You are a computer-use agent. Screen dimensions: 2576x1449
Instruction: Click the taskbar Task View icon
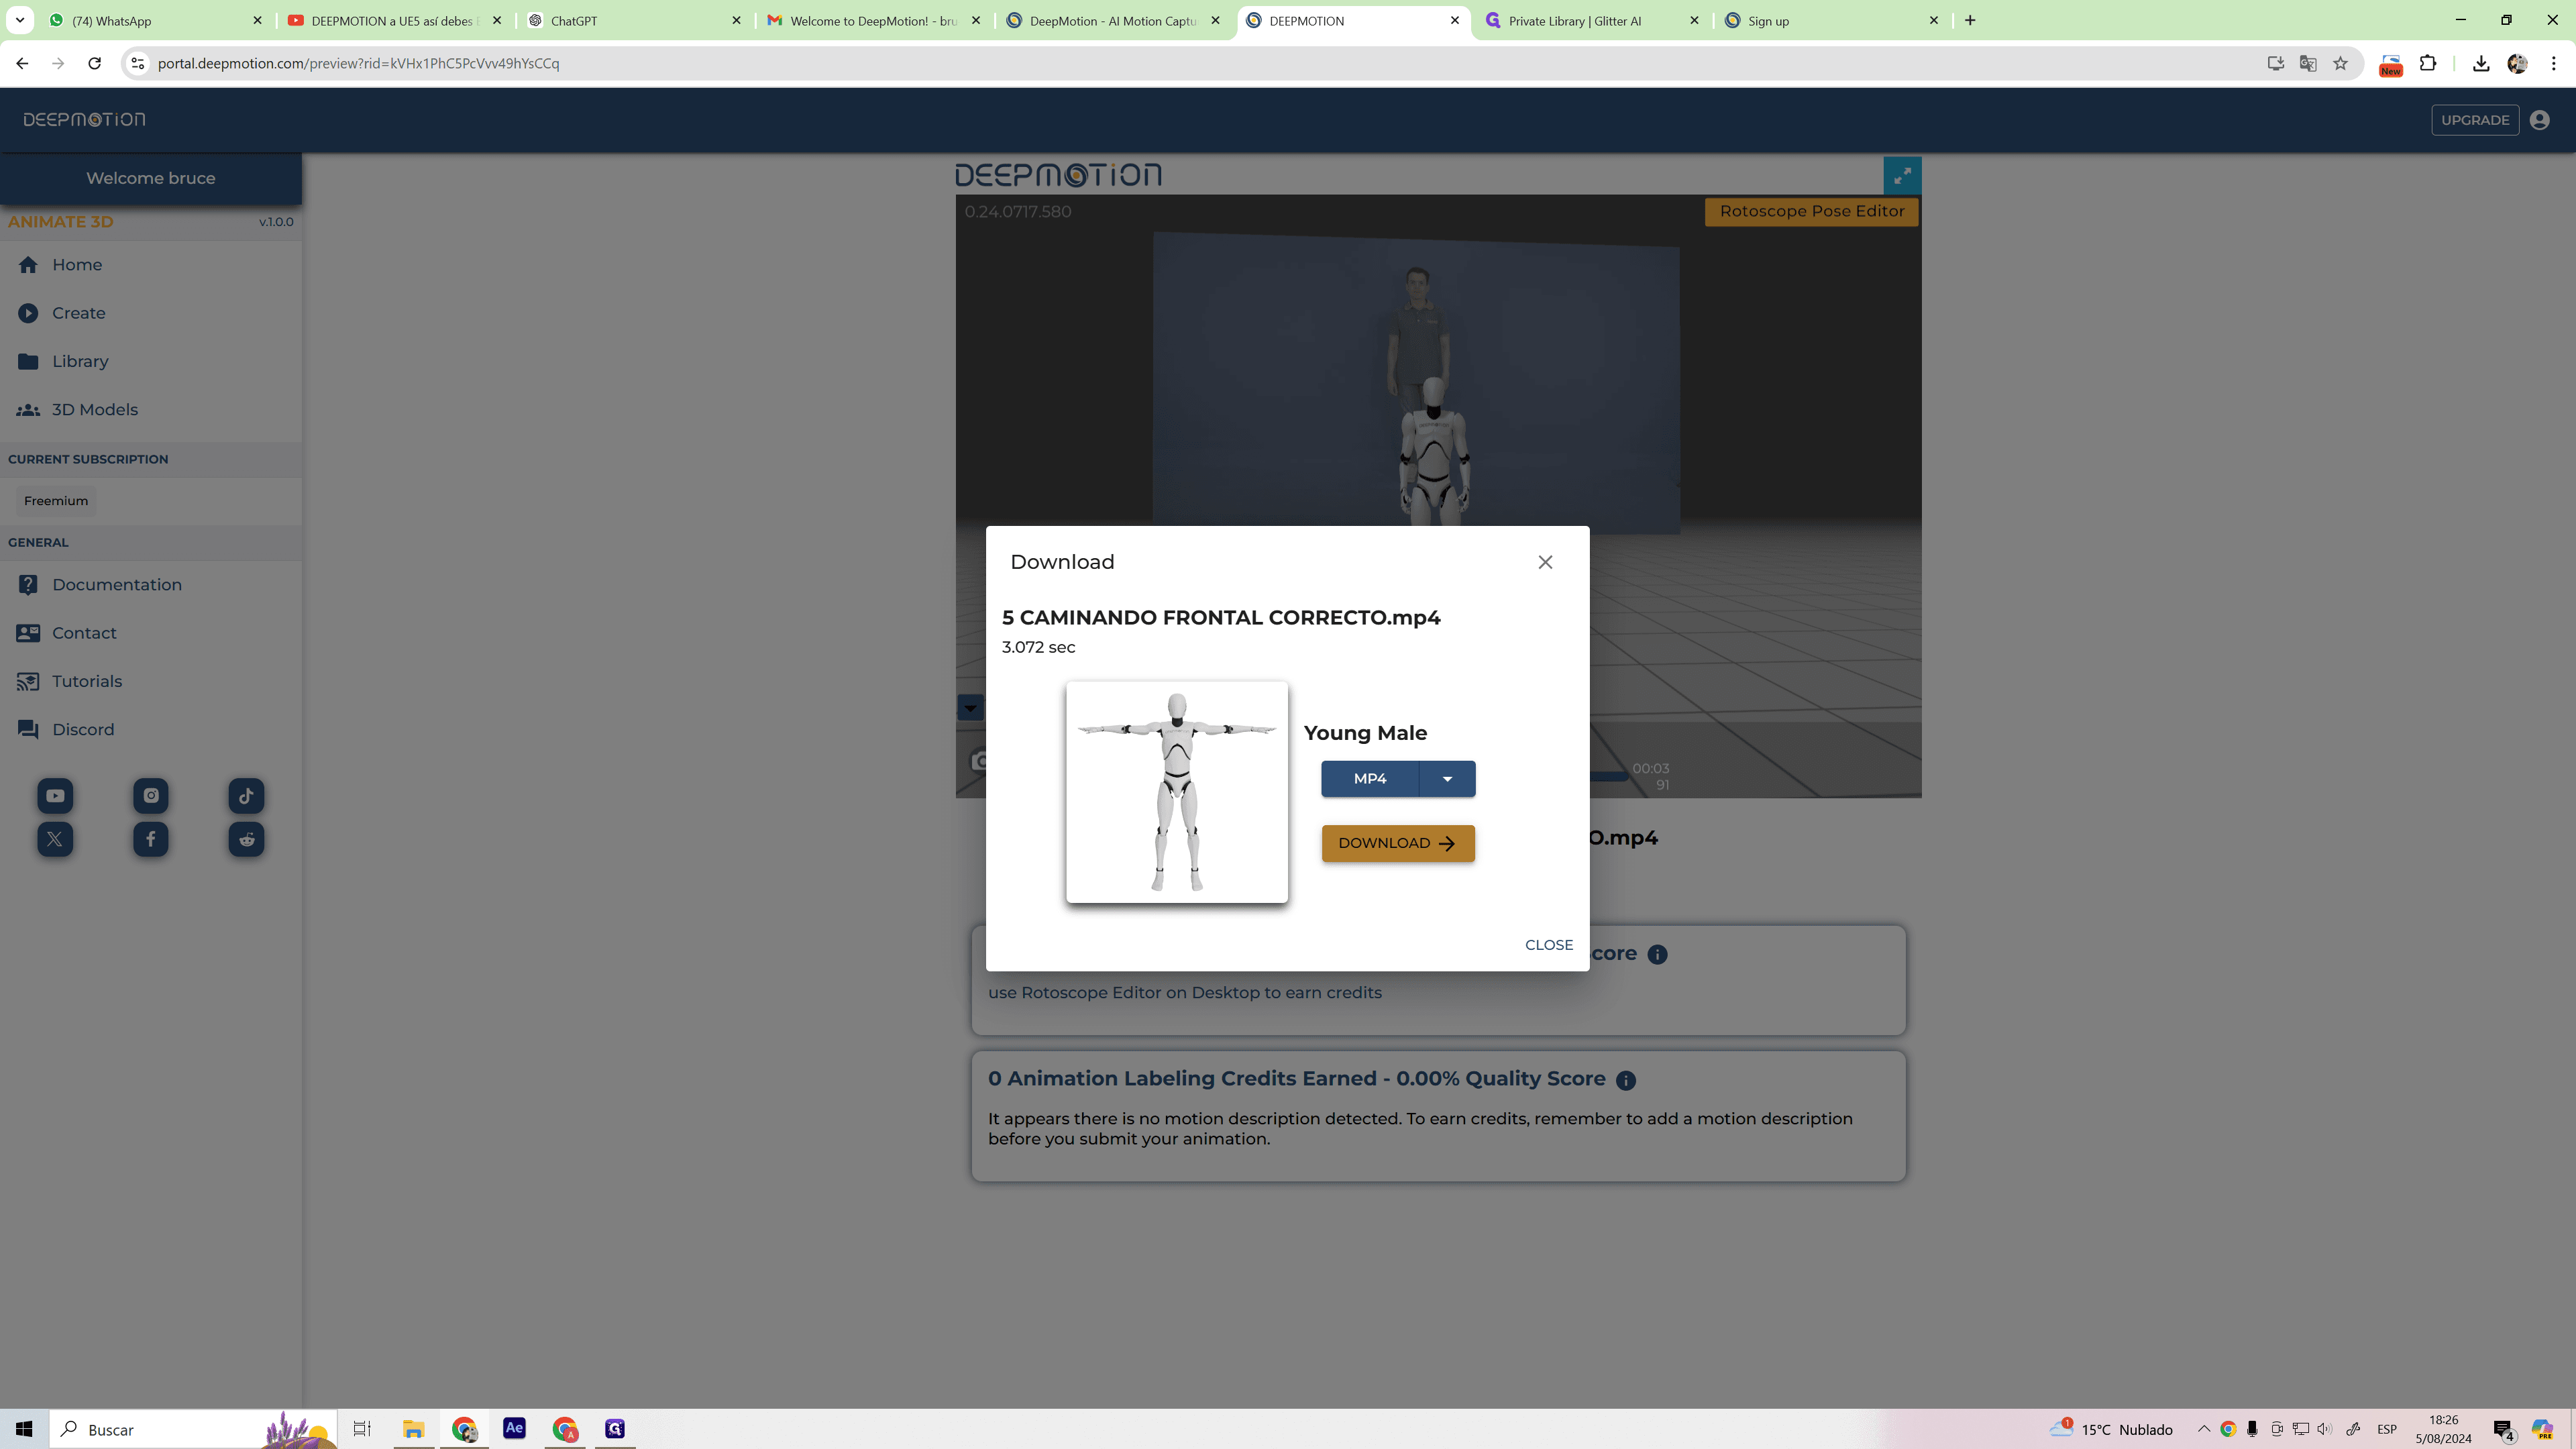(x=362, y=1429)
